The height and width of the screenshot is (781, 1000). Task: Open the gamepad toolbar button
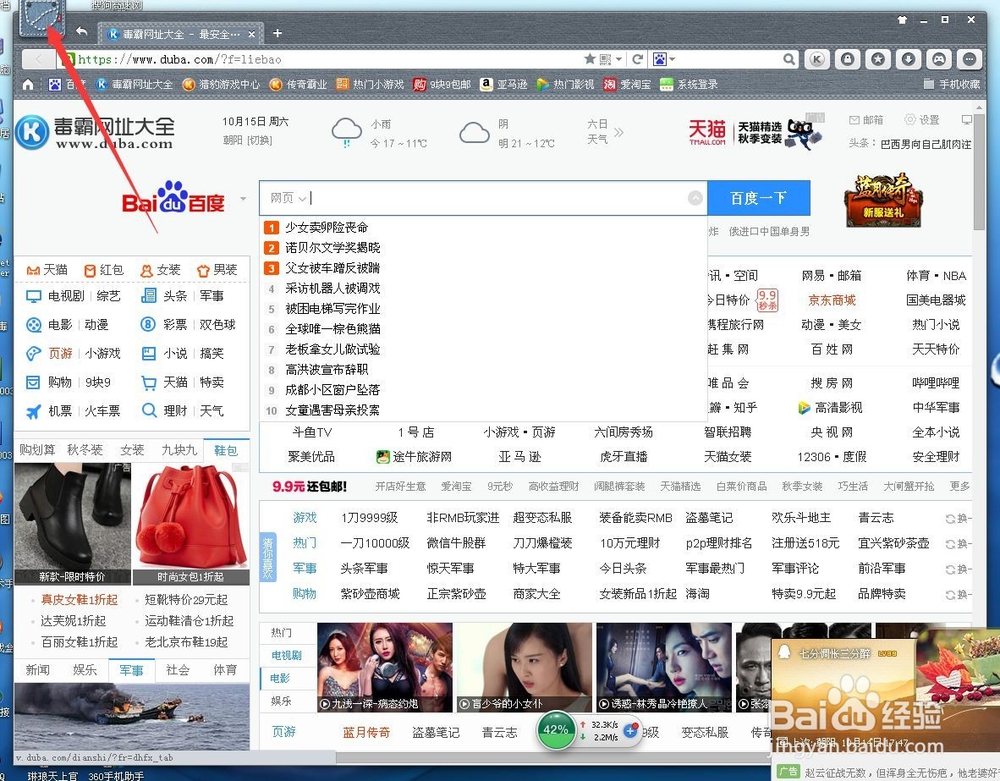(x=939, y=59)
